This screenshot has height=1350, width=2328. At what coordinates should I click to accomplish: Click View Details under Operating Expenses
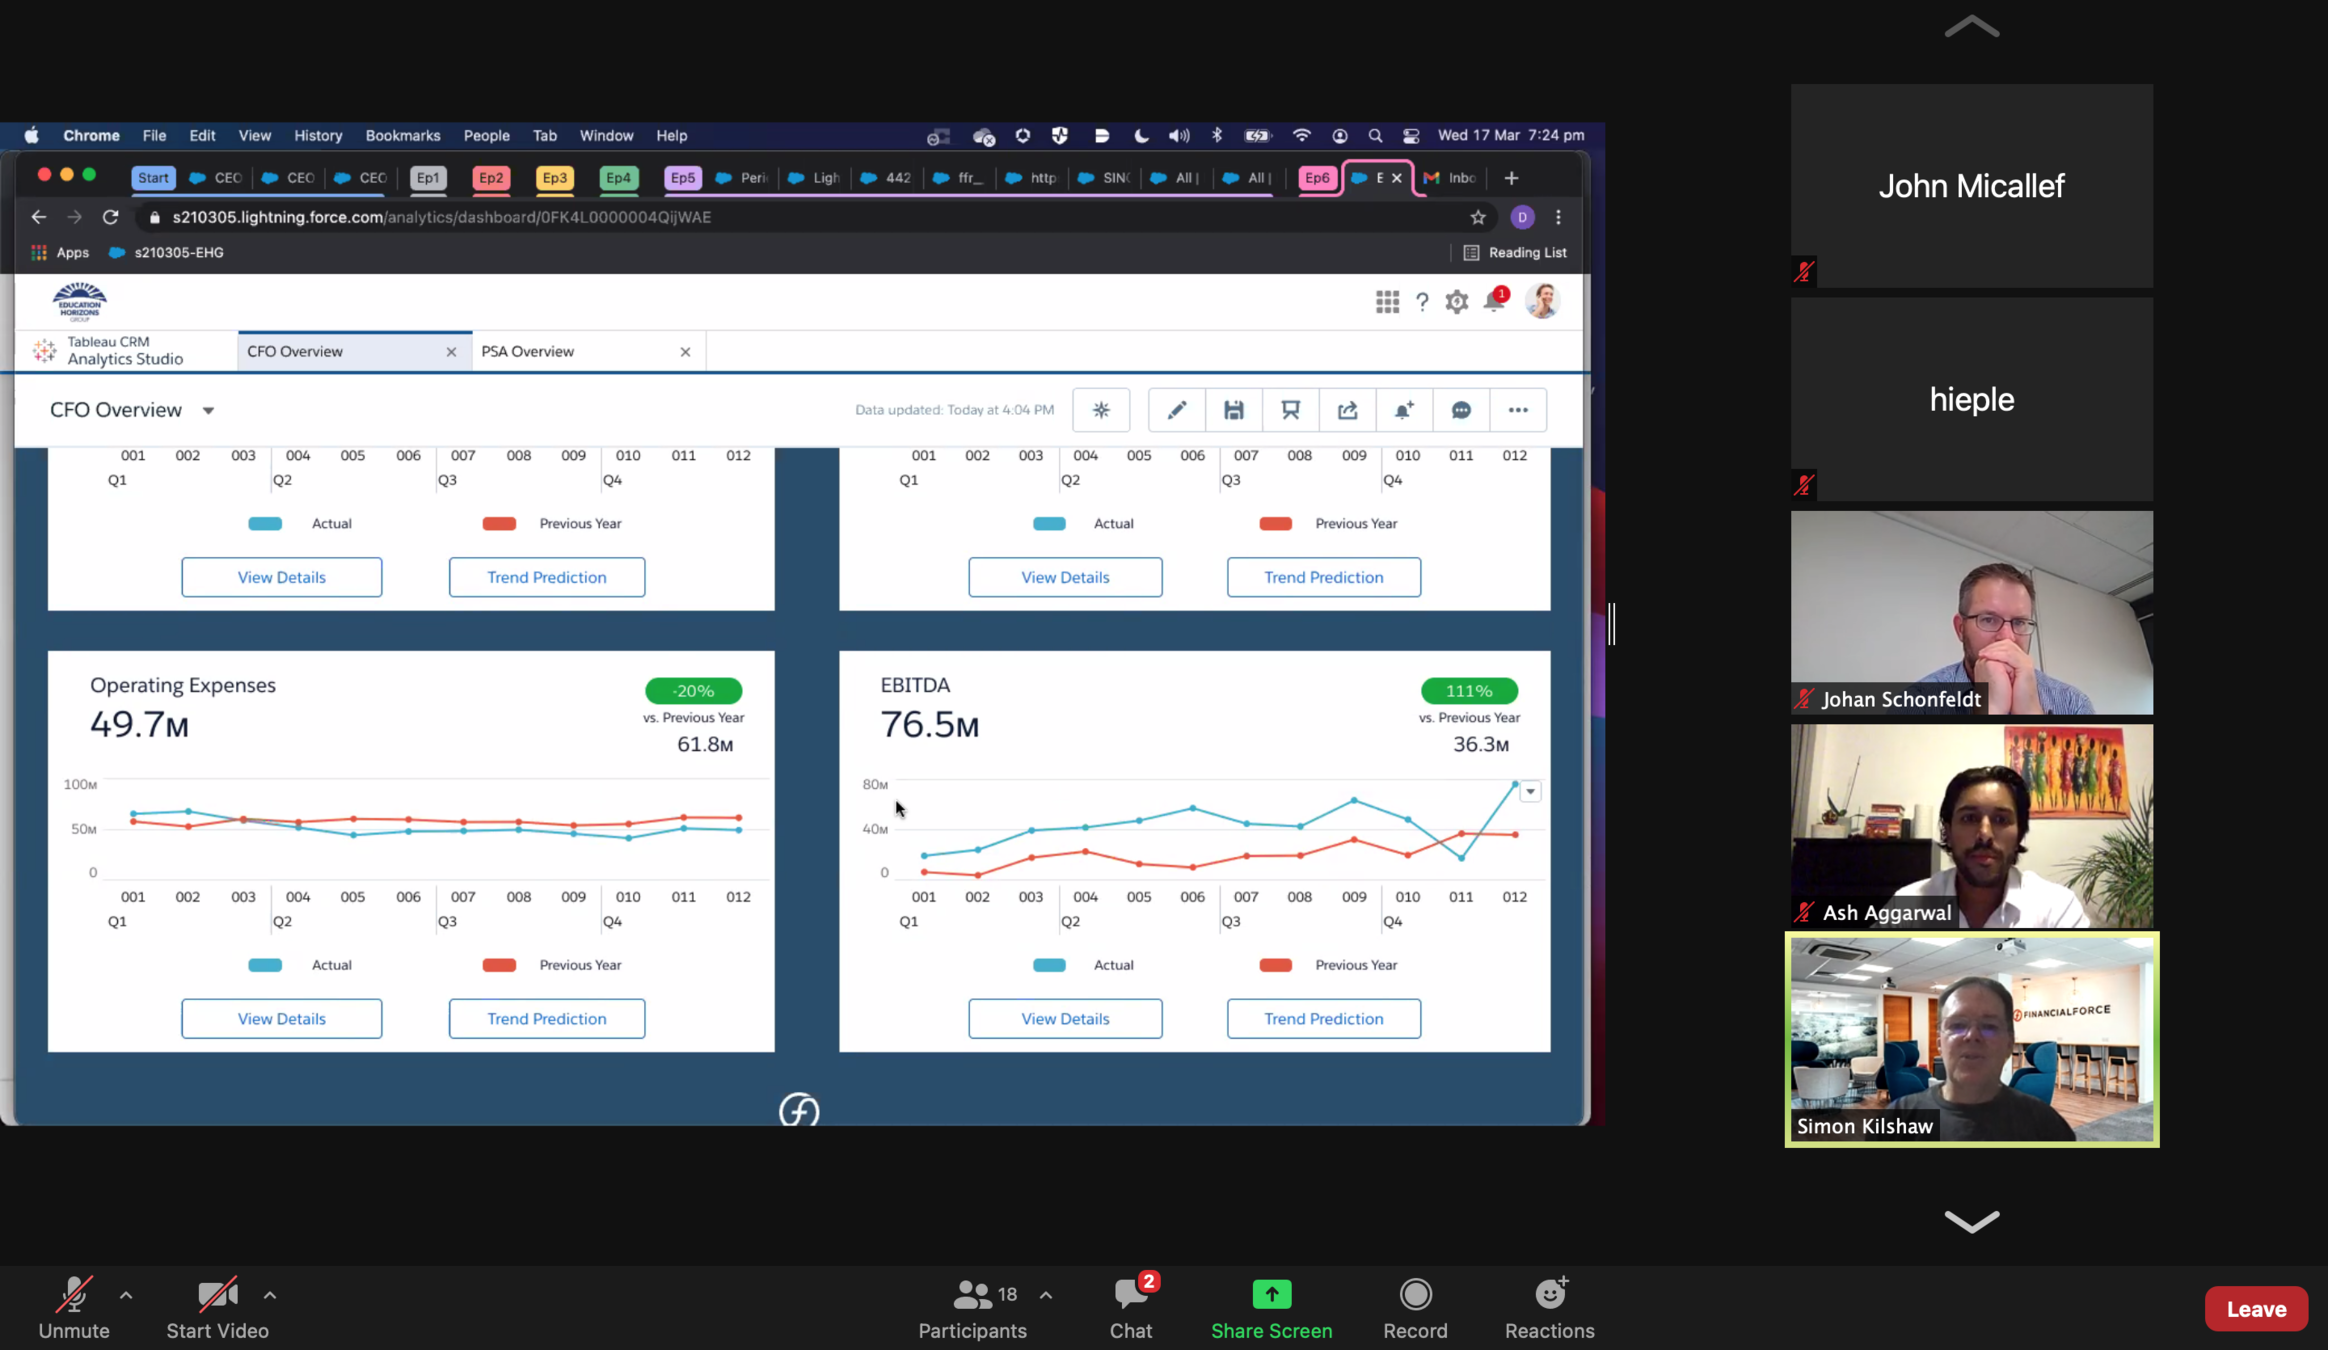[x=281, y=1018]
